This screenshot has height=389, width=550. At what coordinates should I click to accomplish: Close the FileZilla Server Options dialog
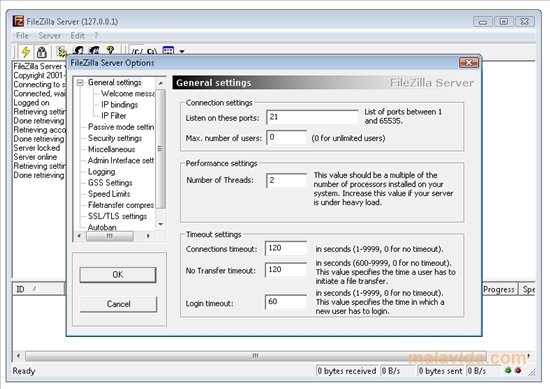(x=469, y=63)
